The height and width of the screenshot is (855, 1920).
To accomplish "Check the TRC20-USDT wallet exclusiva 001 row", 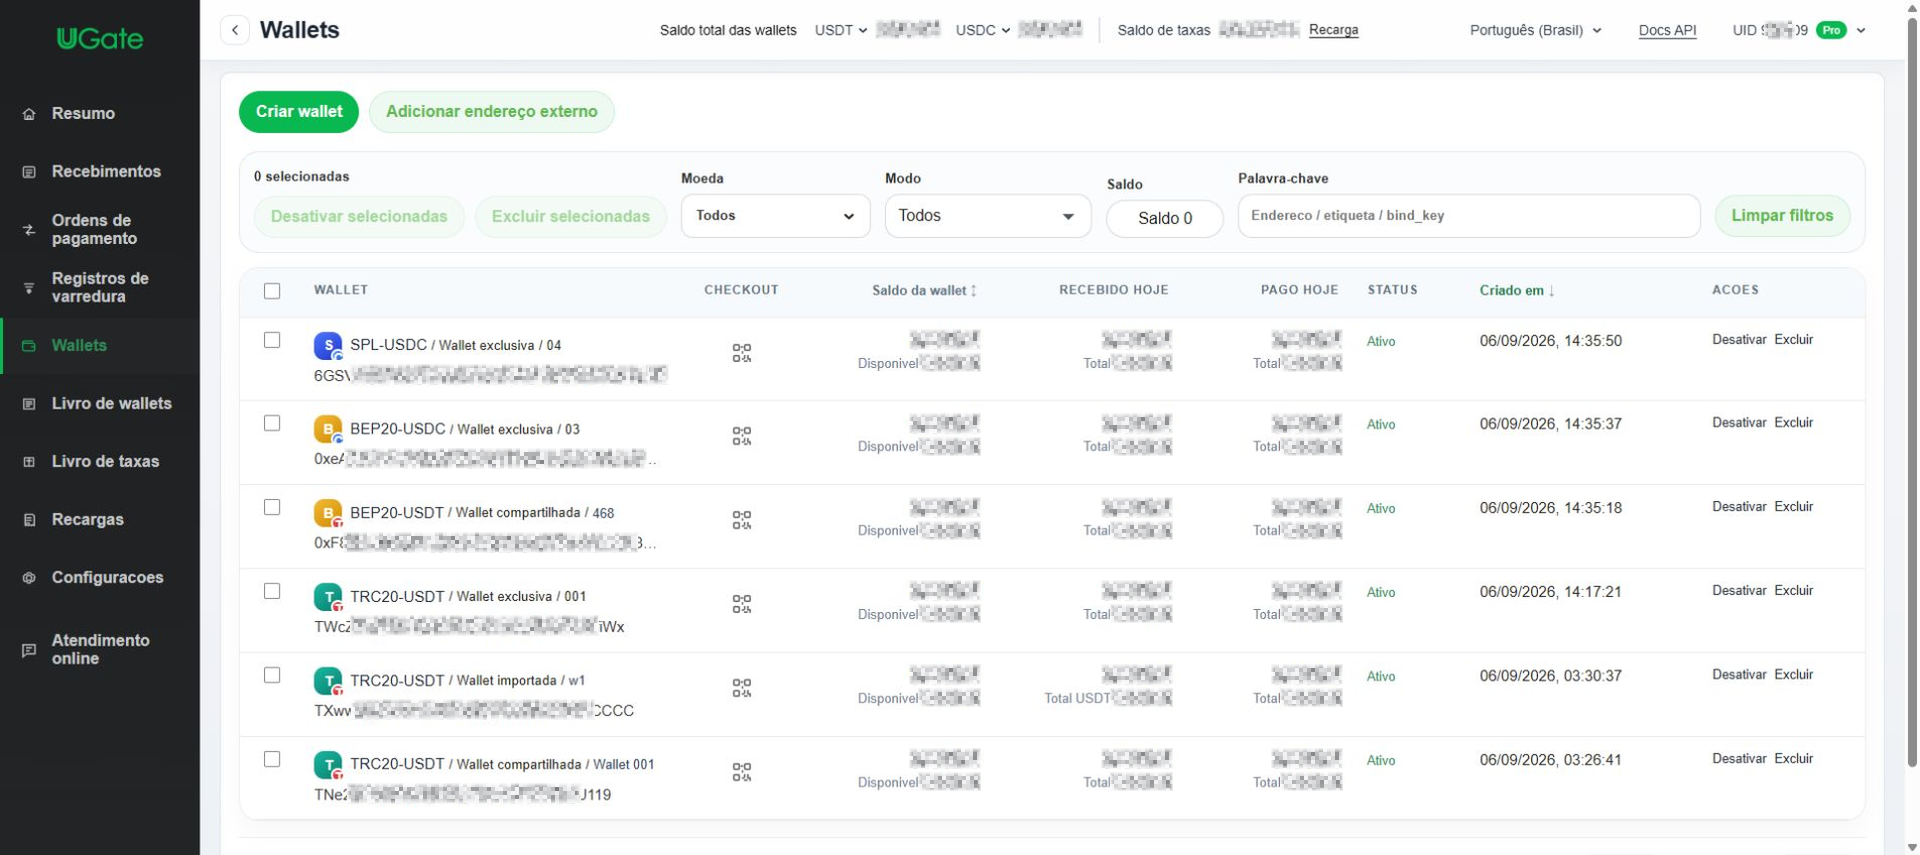I will pos(272,591).
